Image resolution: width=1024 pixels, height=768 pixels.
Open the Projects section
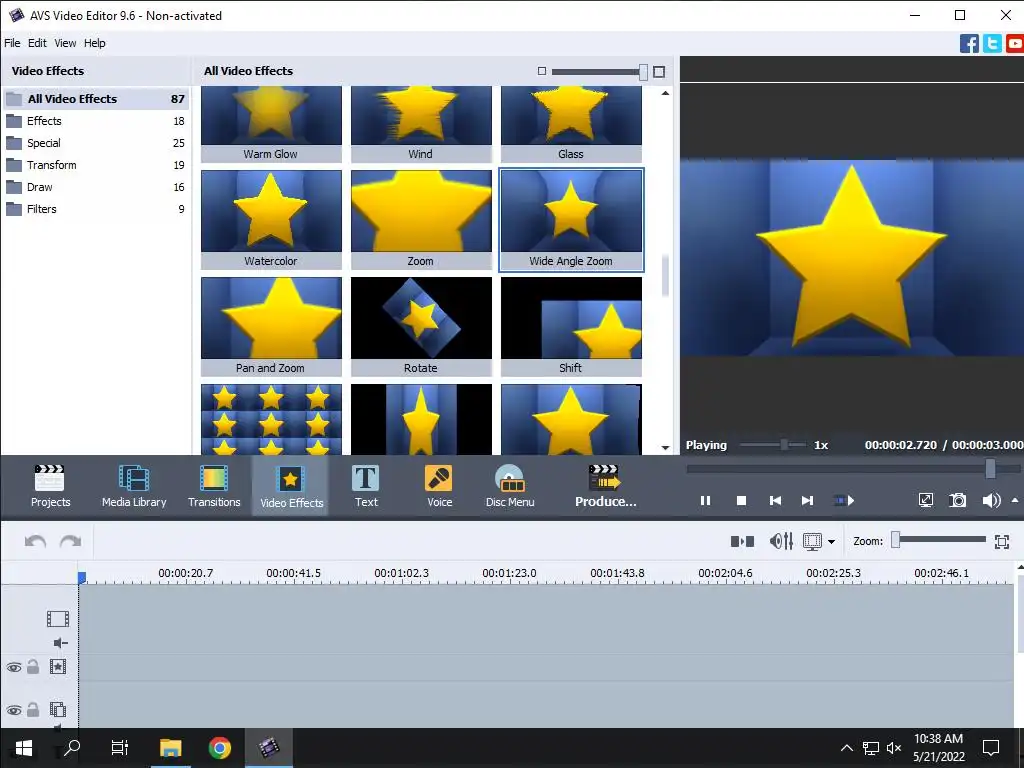(x=50, y=486)
